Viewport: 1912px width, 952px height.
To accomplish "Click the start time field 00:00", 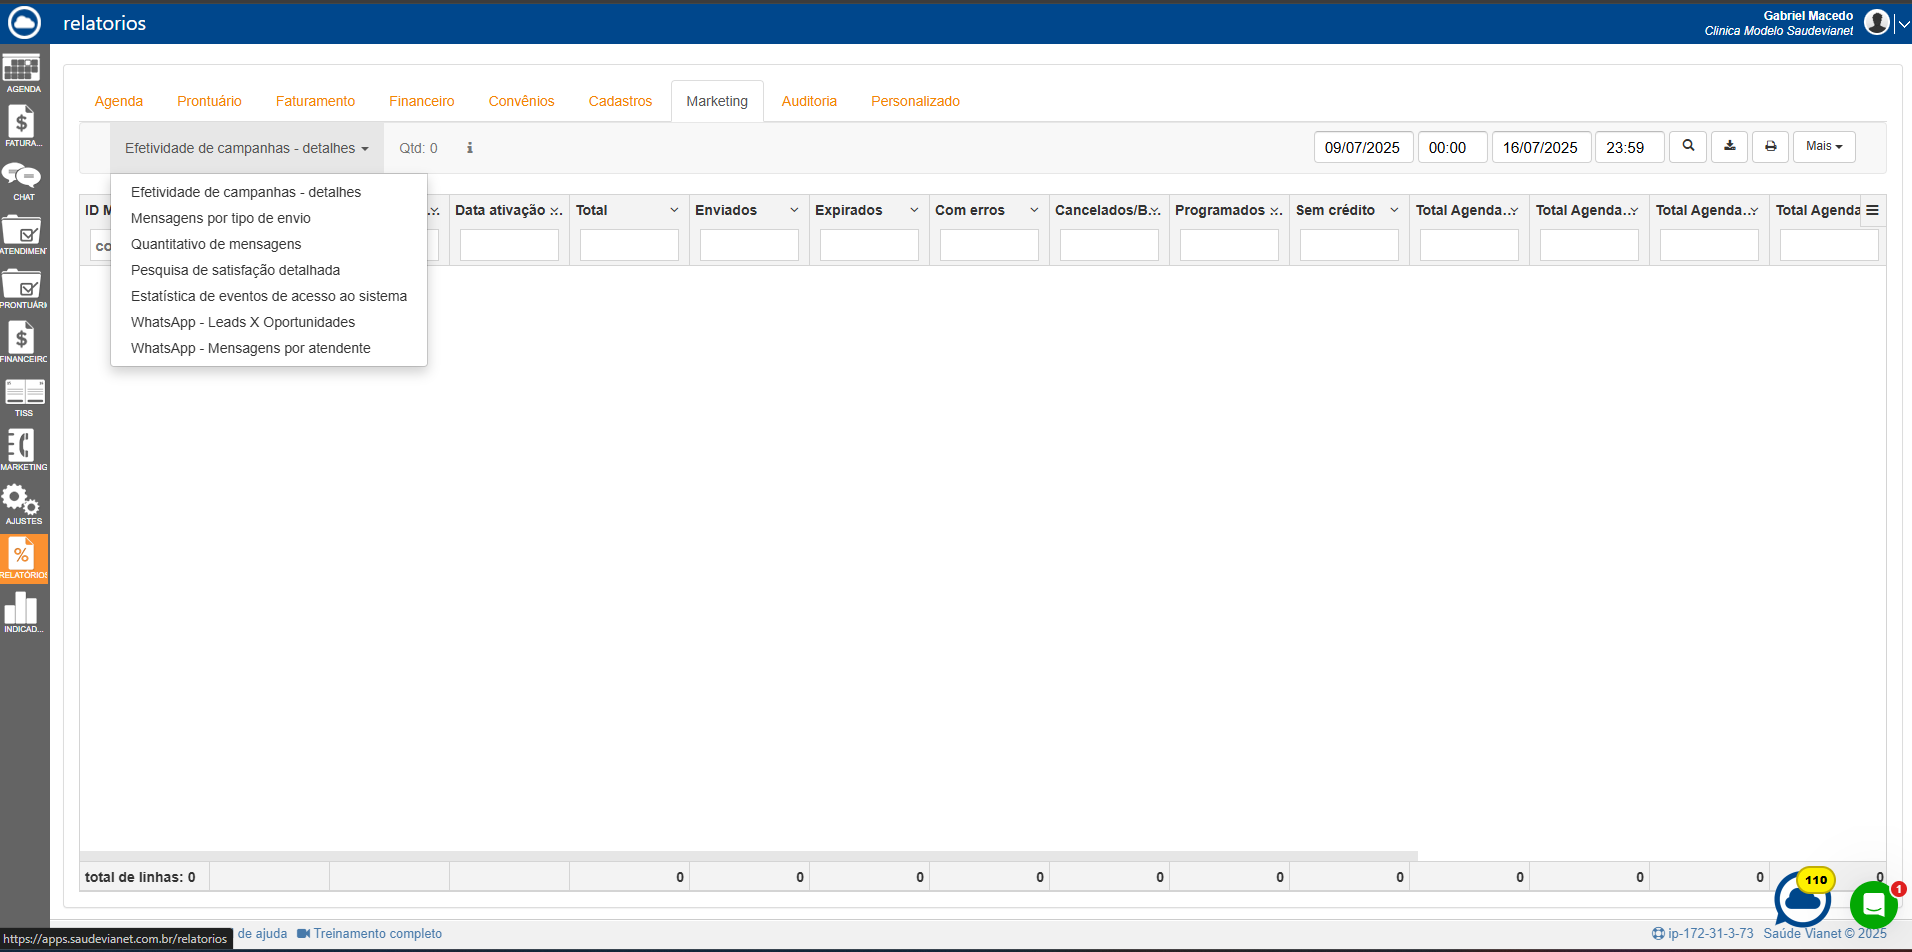I will [x=1453, y=147].
